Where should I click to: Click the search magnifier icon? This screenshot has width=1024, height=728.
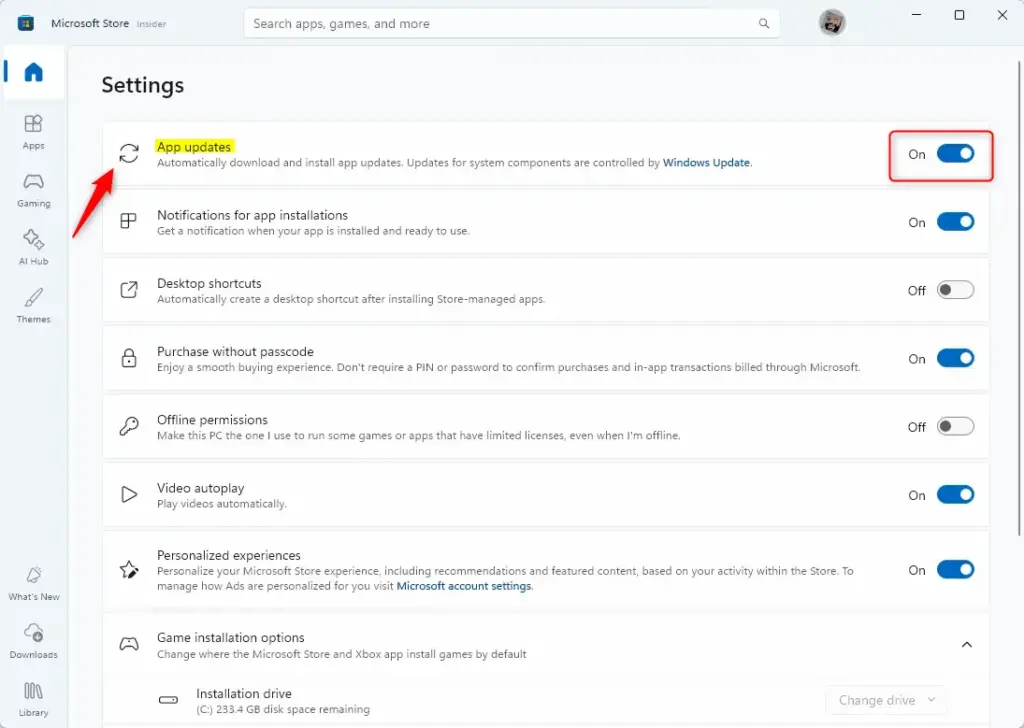pos(763,24)
